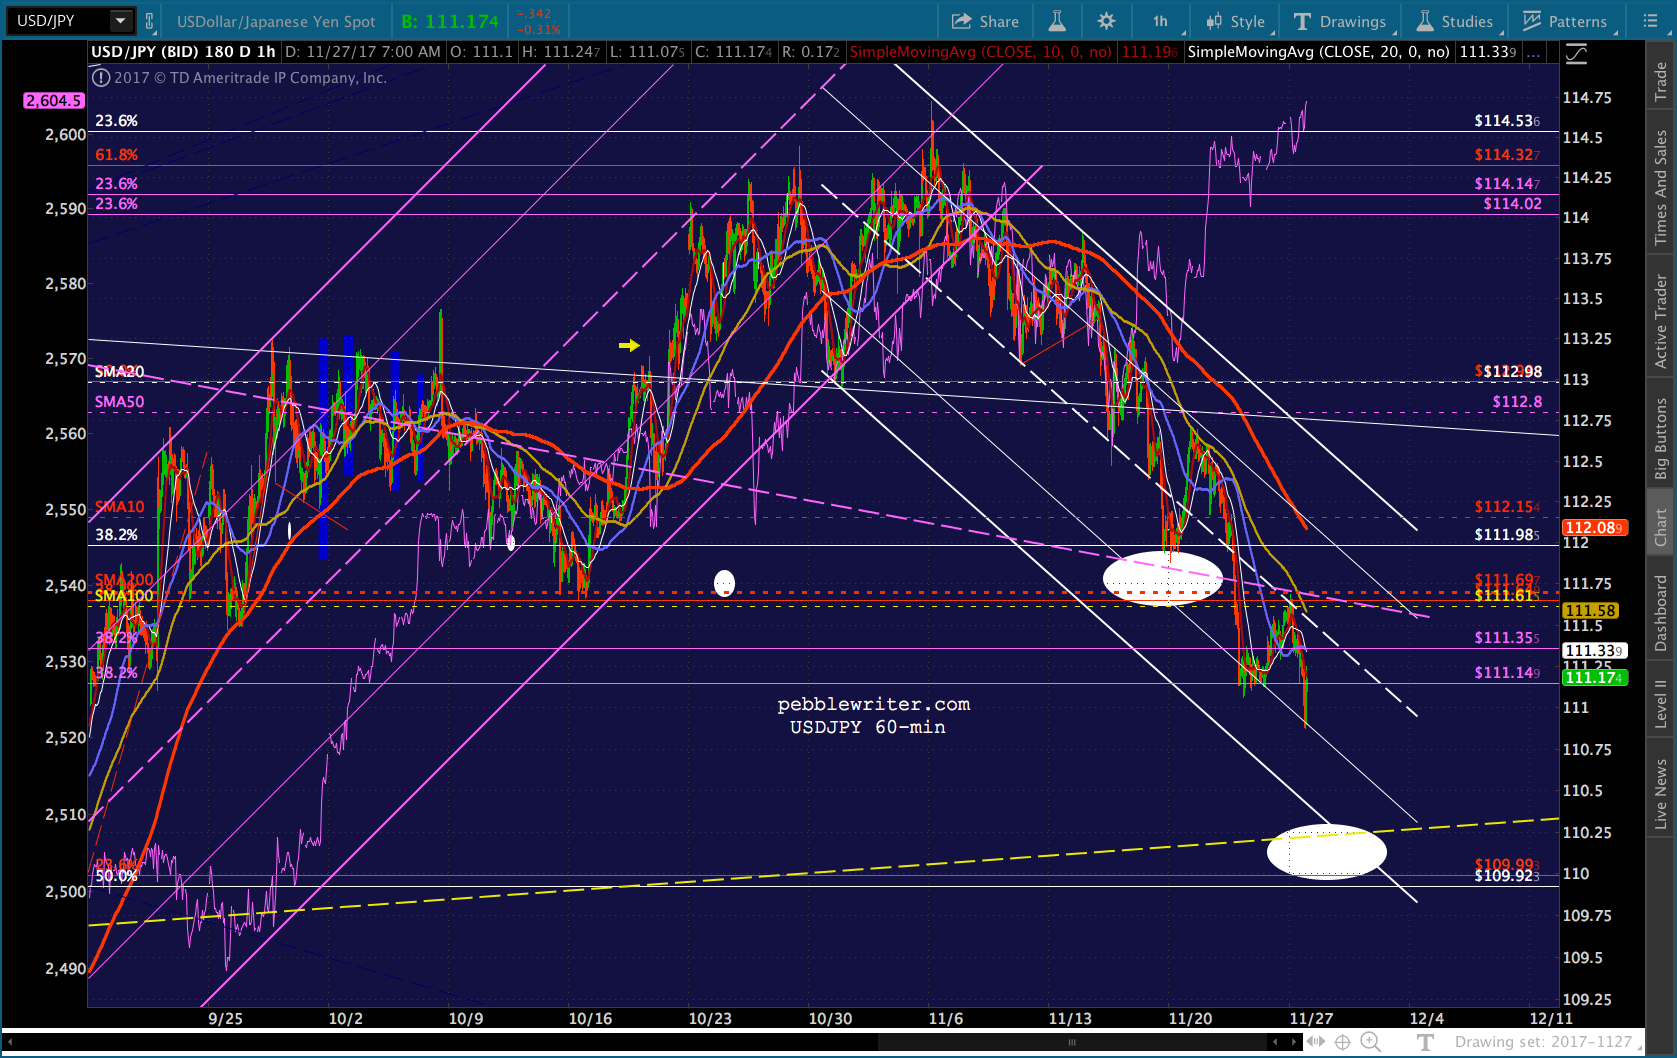Viewport: 1677px width, 1058px height.
Task: Click the 10/16 date label on time axis
Action: 590,1018
